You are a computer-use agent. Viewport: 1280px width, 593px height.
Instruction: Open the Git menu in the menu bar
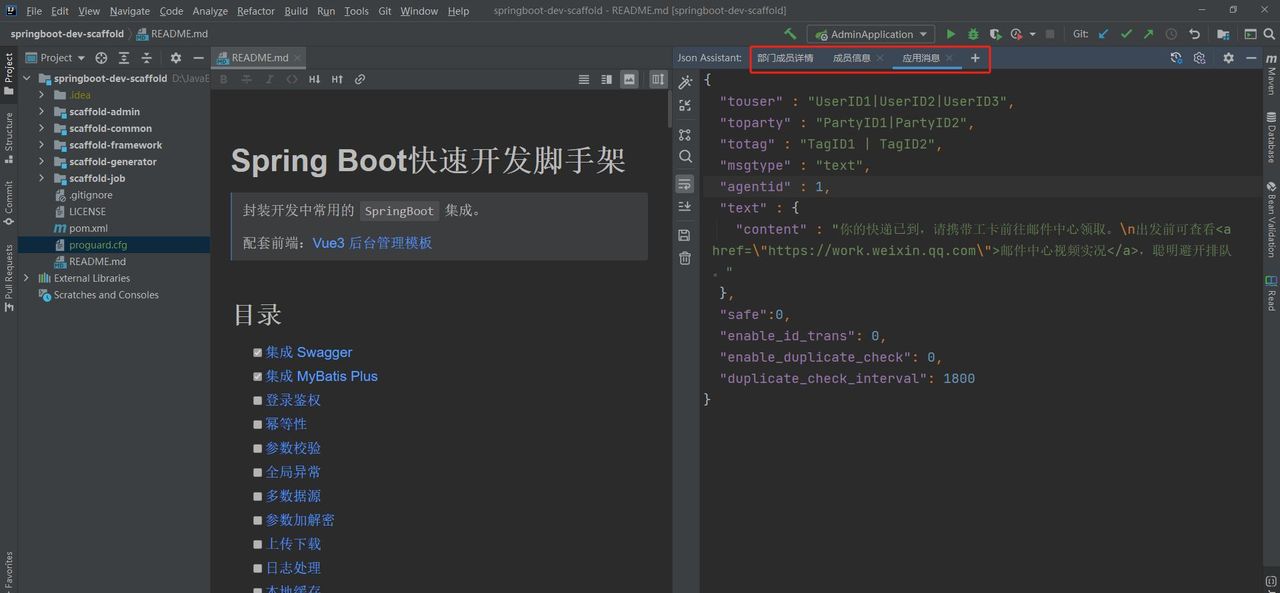pos(383,11)
